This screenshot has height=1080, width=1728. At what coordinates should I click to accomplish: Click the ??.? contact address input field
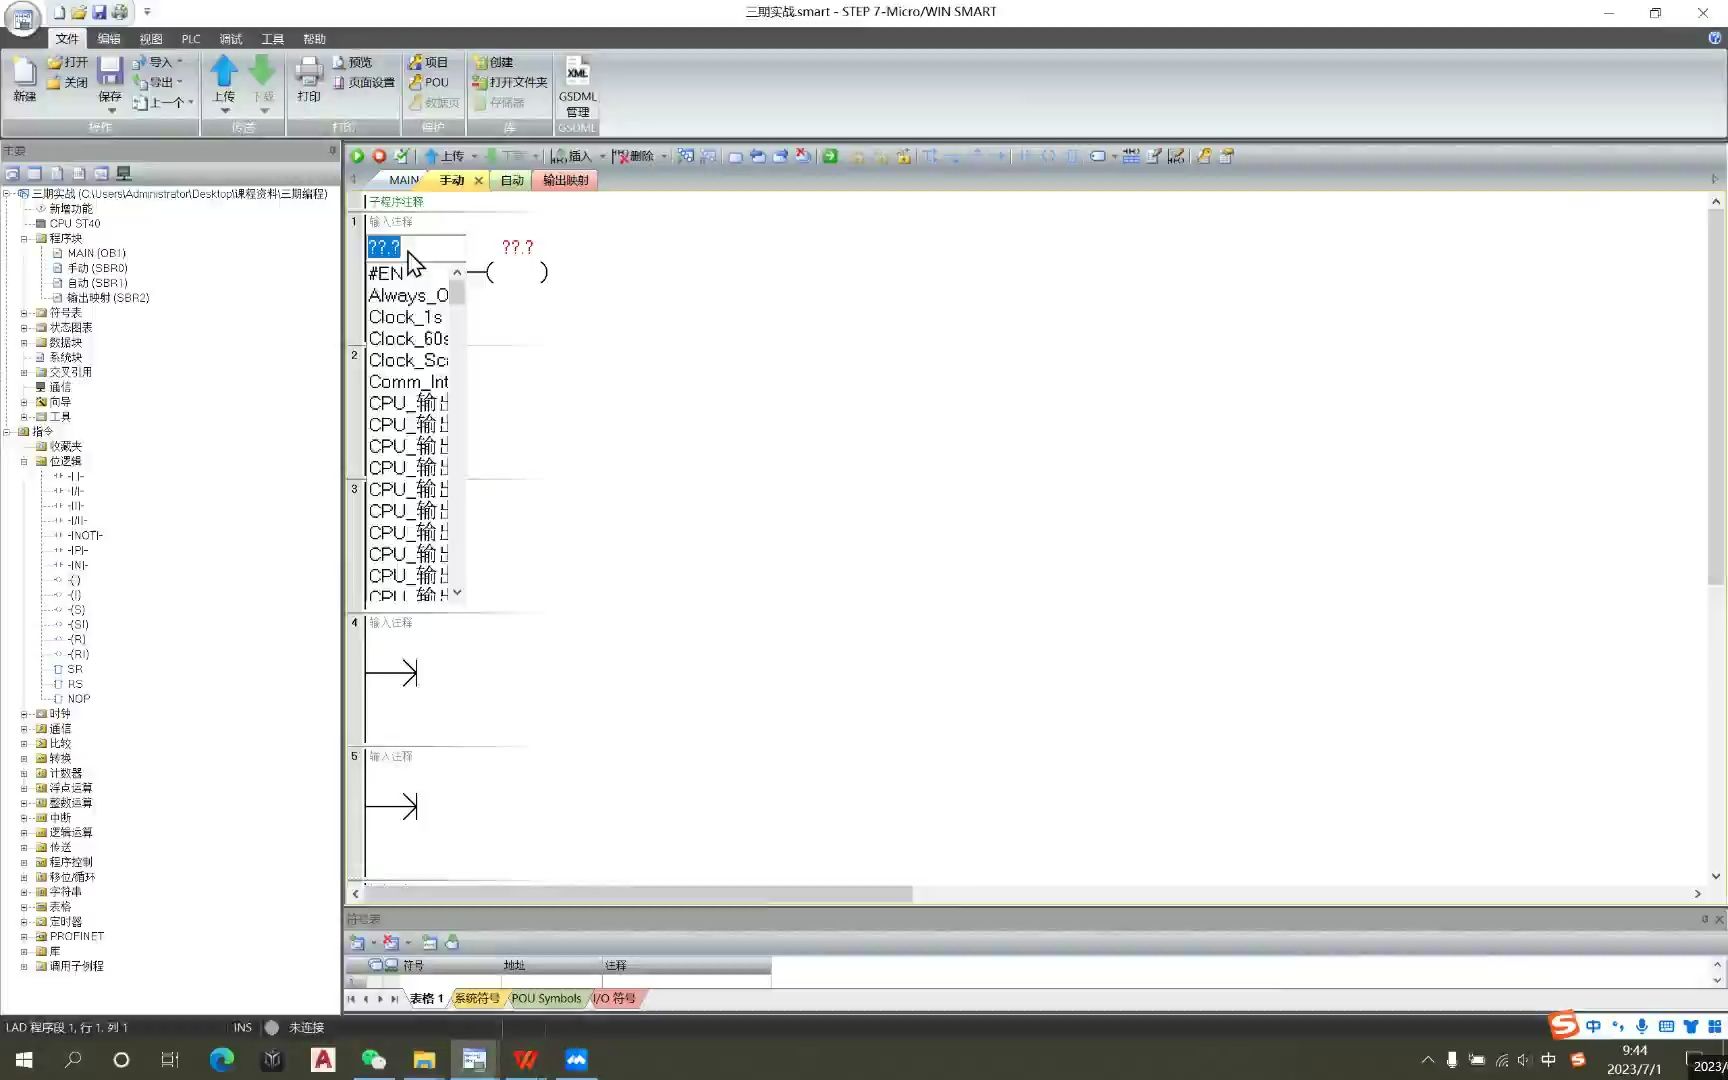pos(415,247)
